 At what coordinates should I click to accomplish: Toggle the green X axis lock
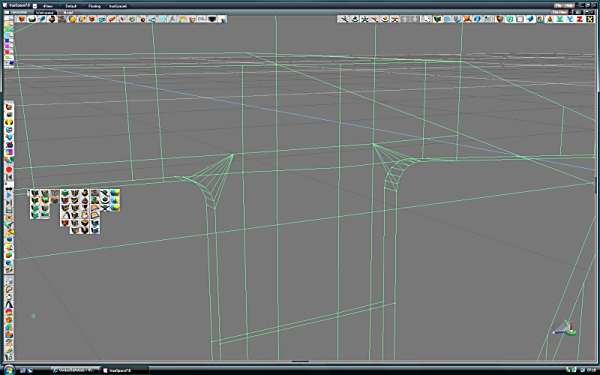tap(559, 19)
